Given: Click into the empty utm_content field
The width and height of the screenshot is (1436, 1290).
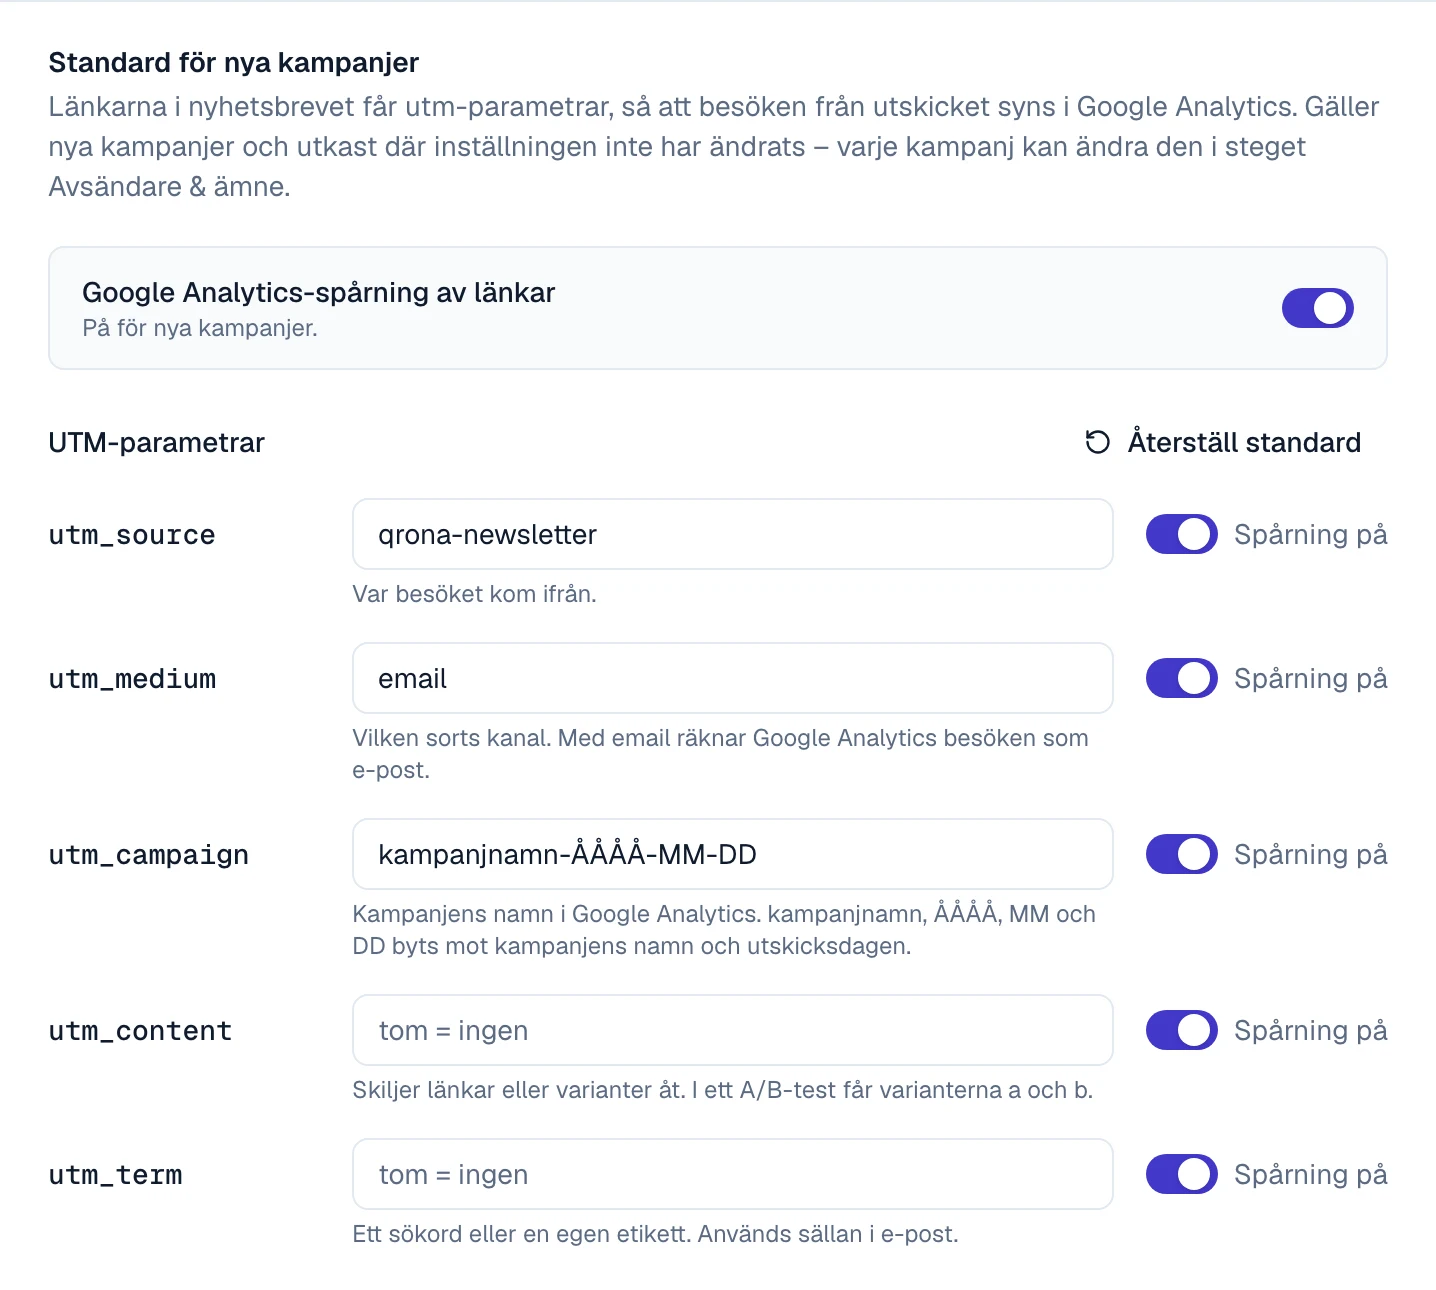Looking at the screenshot, I should pos(733,1030).
